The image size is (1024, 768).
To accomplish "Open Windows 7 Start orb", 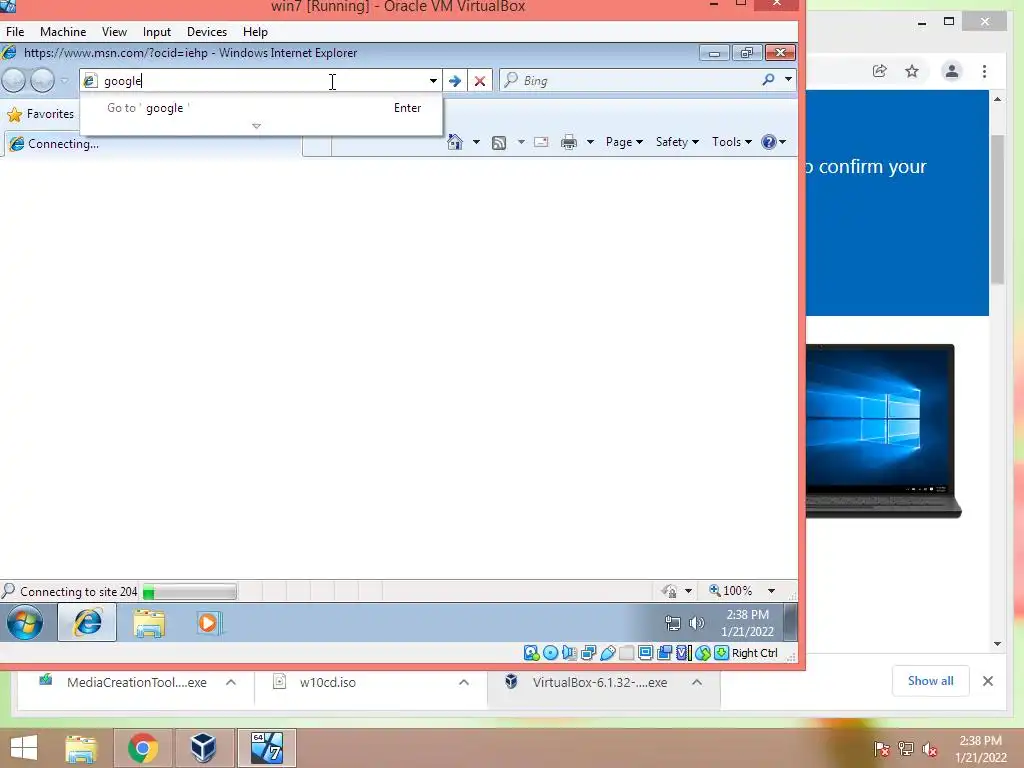I will tap(25, 622).
